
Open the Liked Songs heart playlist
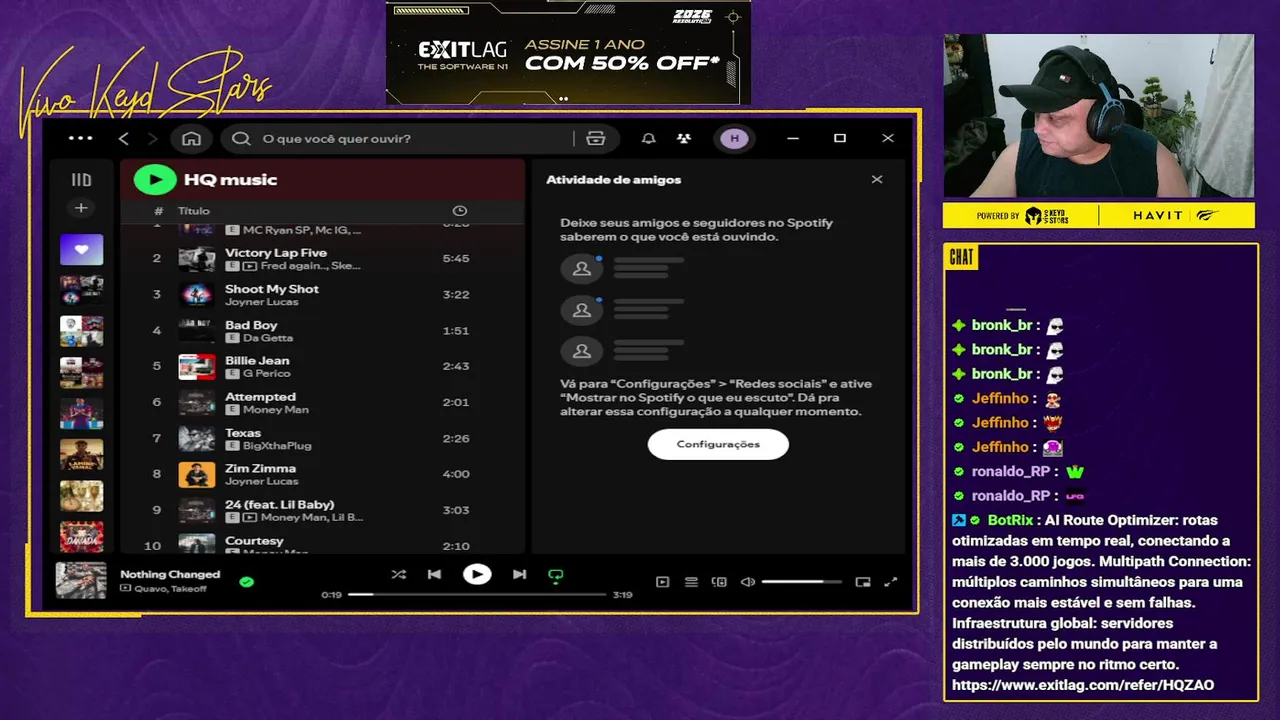tap(81, 249)
